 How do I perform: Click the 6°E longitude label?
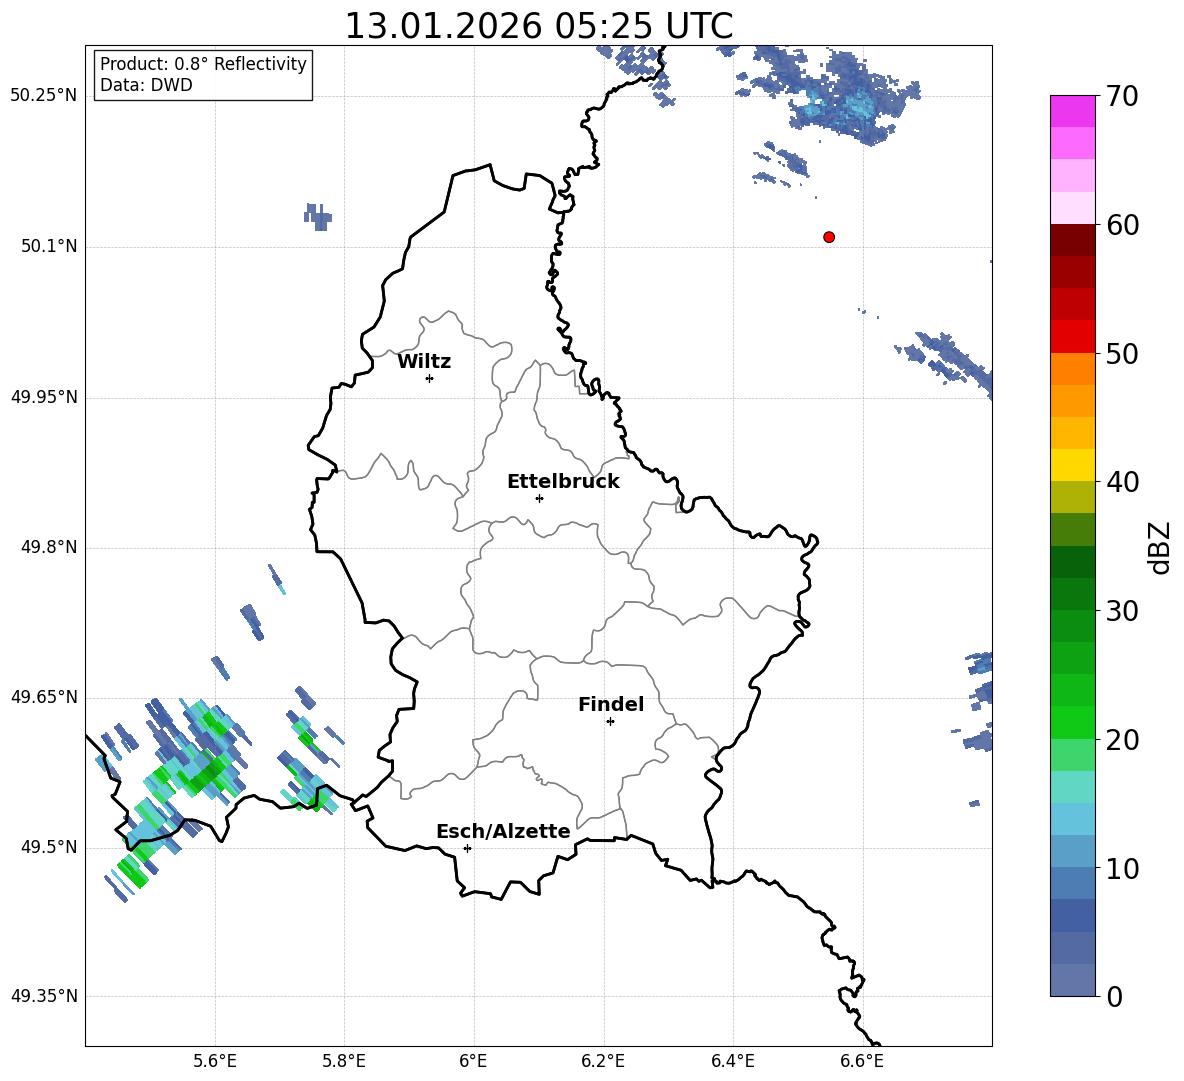click(473, 1061)
